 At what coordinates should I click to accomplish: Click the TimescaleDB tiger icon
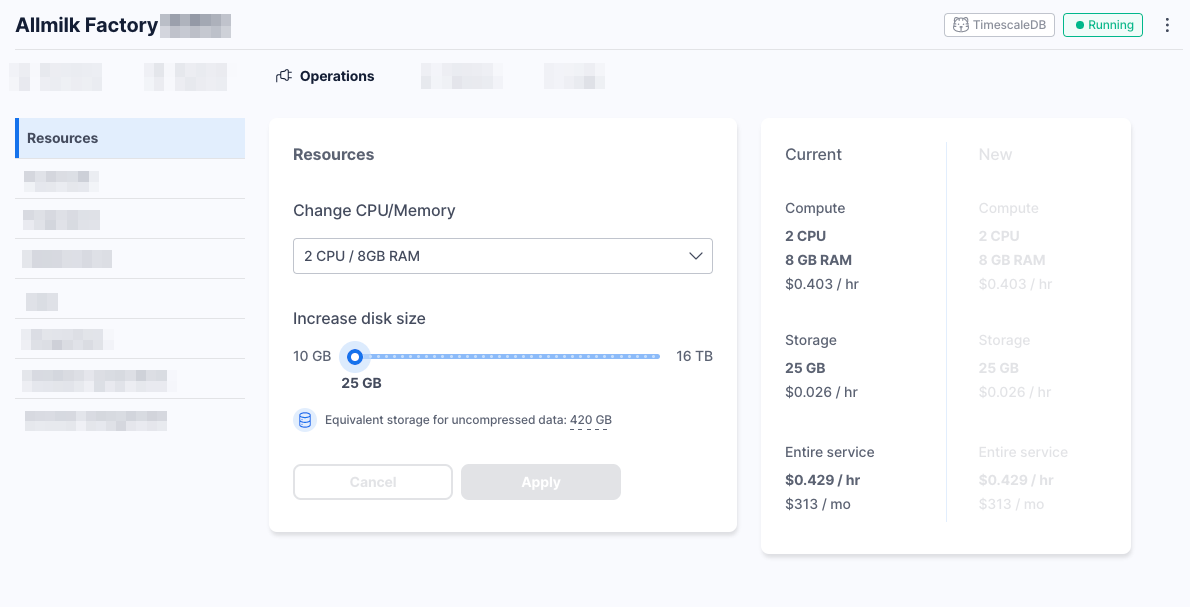(961, 25)
